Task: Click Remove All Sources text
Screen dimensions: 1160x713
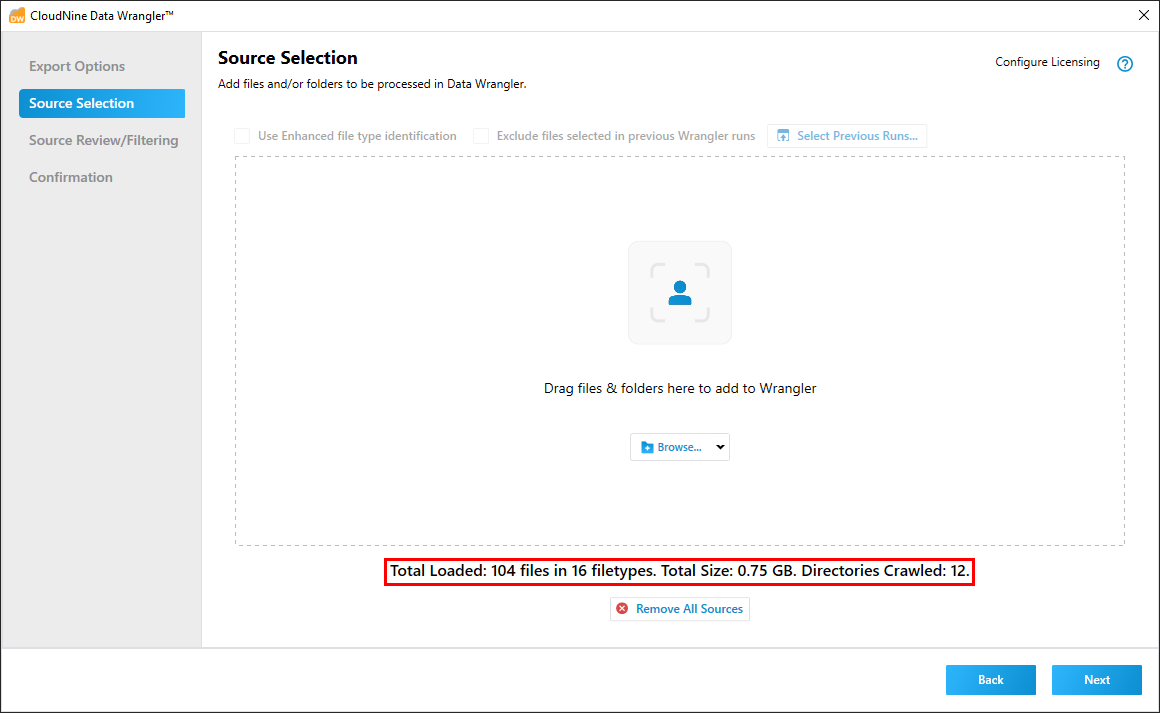Action: click(x=689, y=609)
